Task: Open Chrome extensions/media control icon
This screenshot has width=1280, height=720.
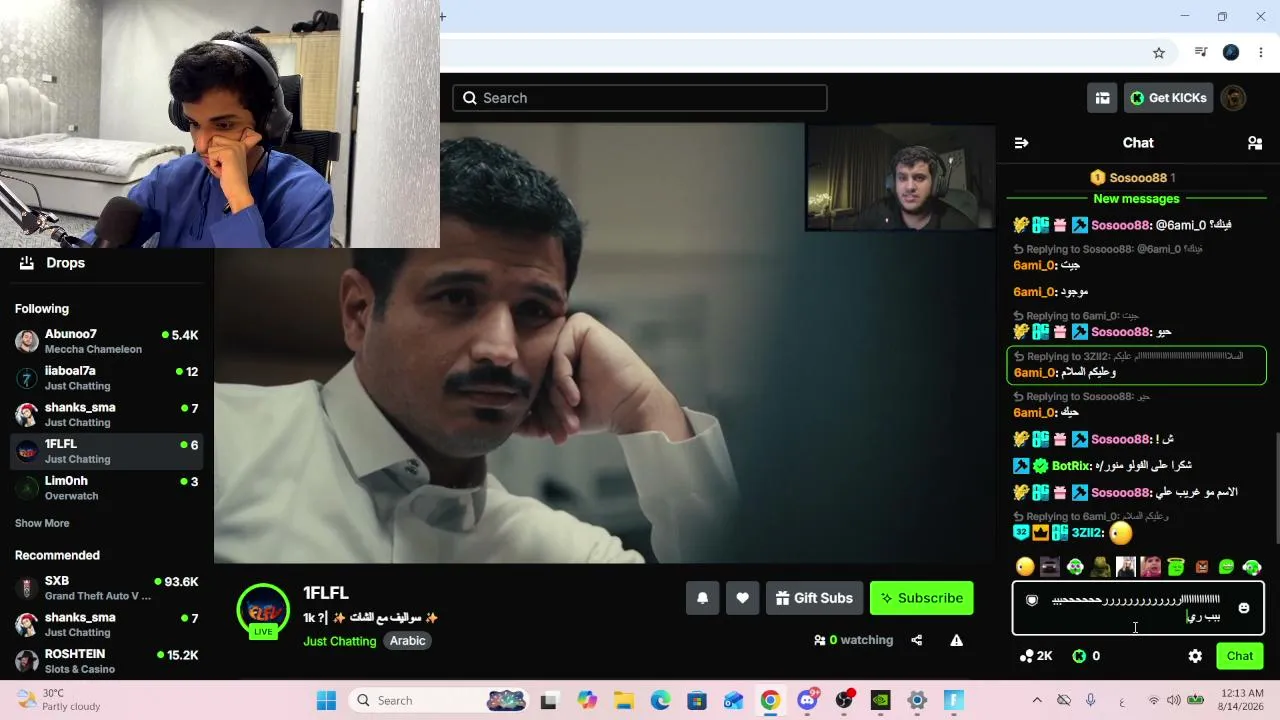Action: (1201, 53)
